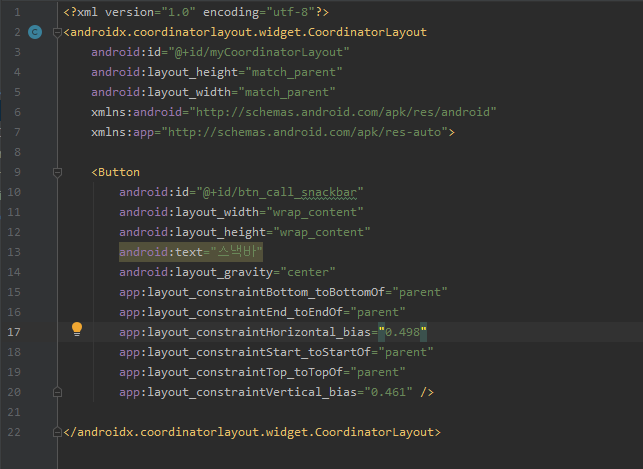Viewport: 643px width, 469px height.
Task: Click the xmlns:android namespace URL
Action: coord(343,112)
